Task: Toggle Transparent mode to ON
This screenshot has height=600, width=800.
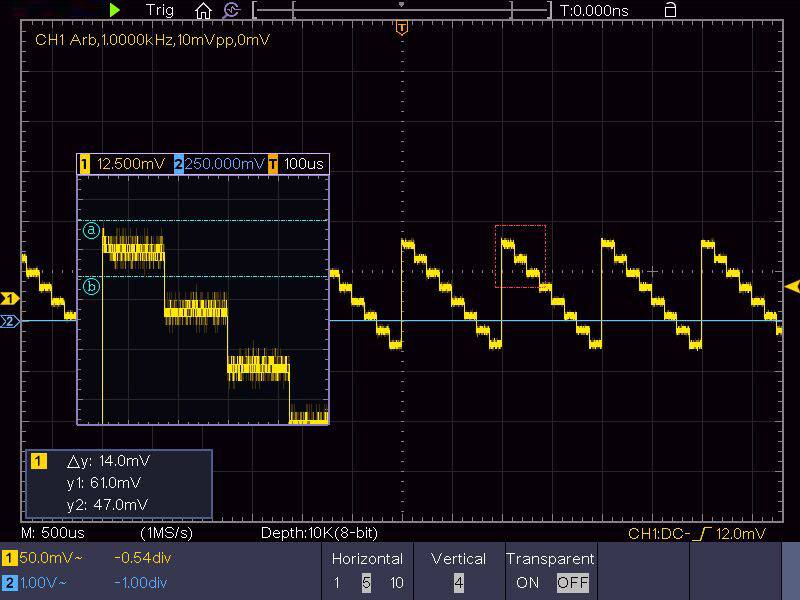Action: point(527,583)
